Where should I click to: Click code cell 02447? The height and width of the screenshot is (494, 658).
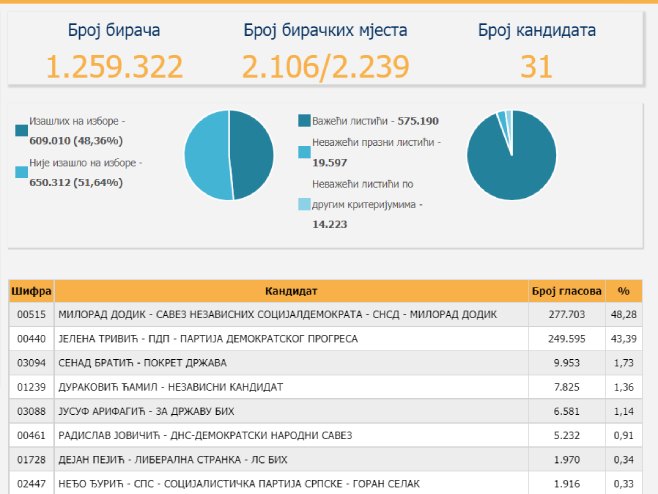[x=31, y=484]
